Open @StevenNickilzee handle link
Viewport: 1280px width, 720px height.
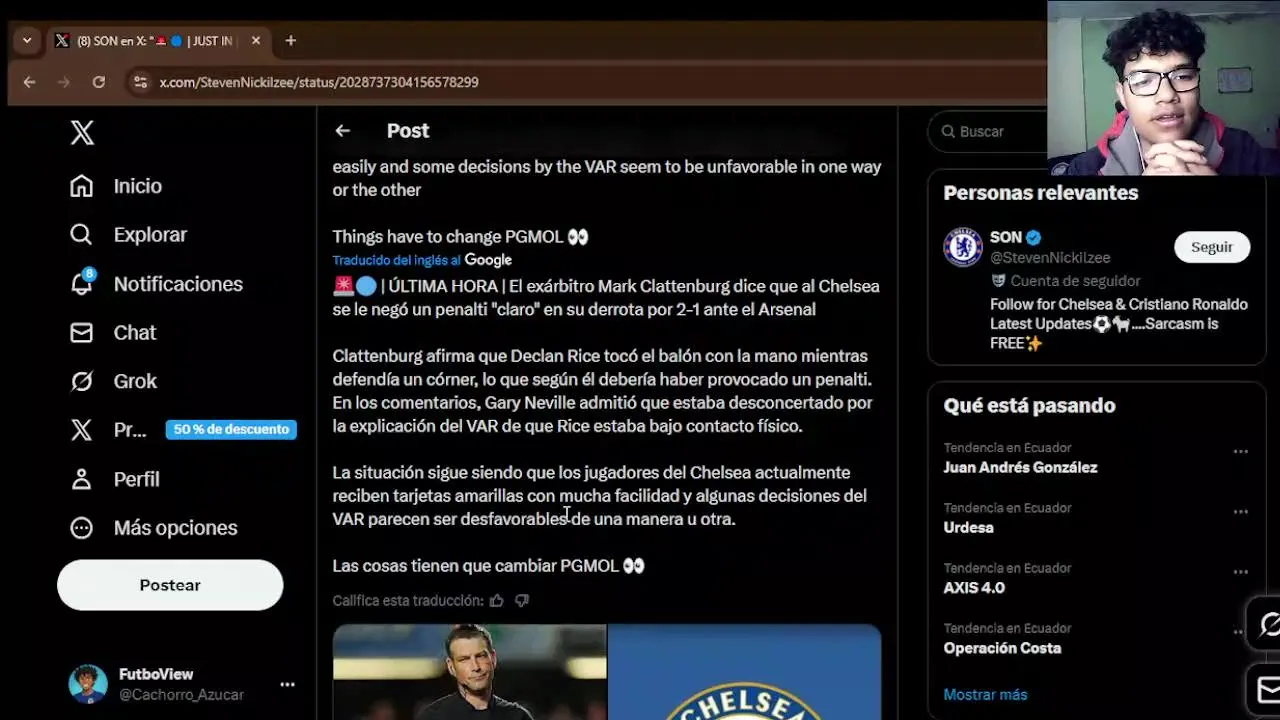pos(1050,258)
